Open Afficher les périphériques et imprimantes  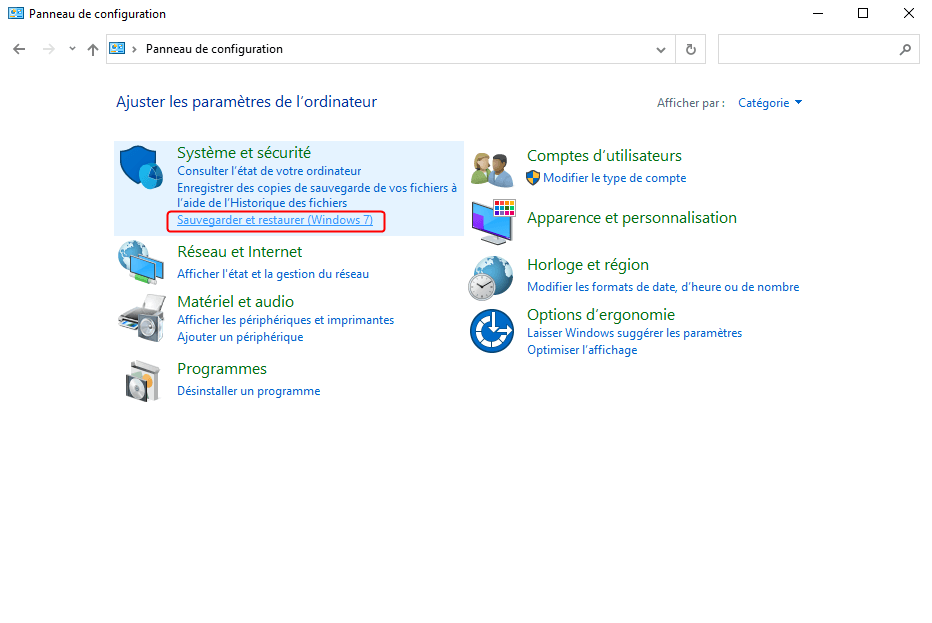pos(285,320)
